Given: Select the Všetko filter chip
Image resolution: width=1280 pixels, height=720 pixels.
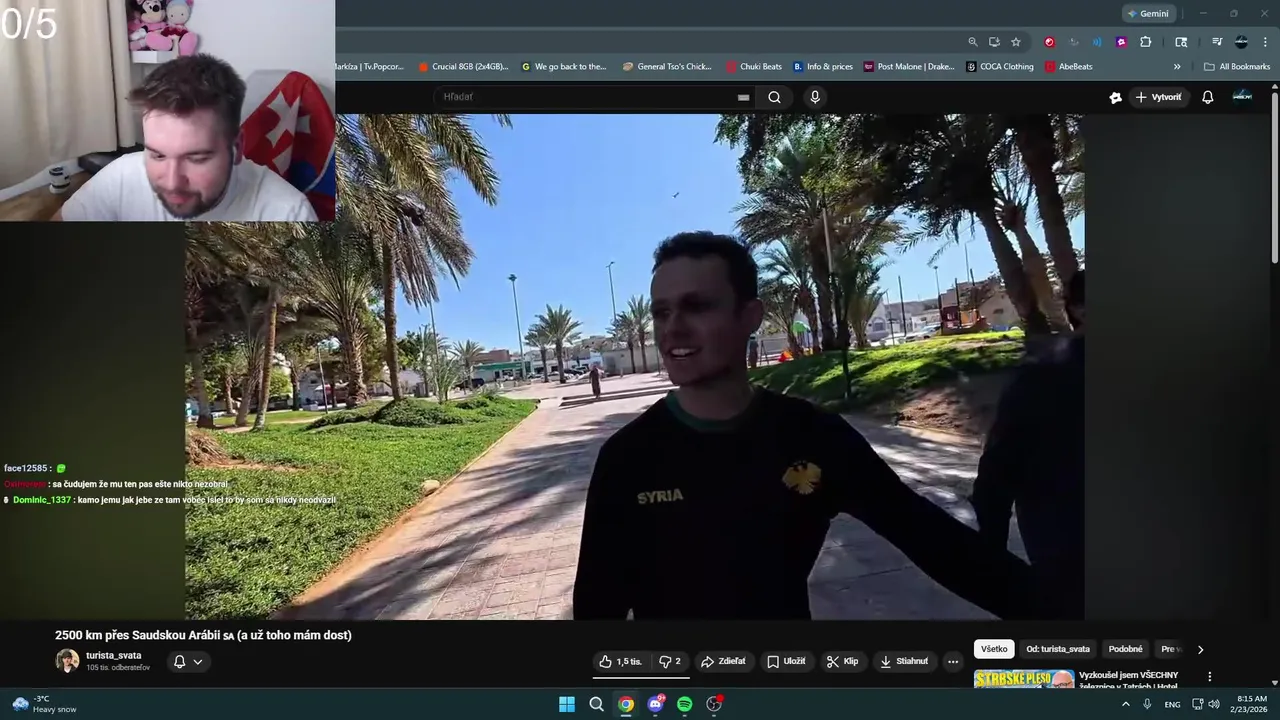Looking at the screenshot, I should pyautogui.click(x=994, y=649).
